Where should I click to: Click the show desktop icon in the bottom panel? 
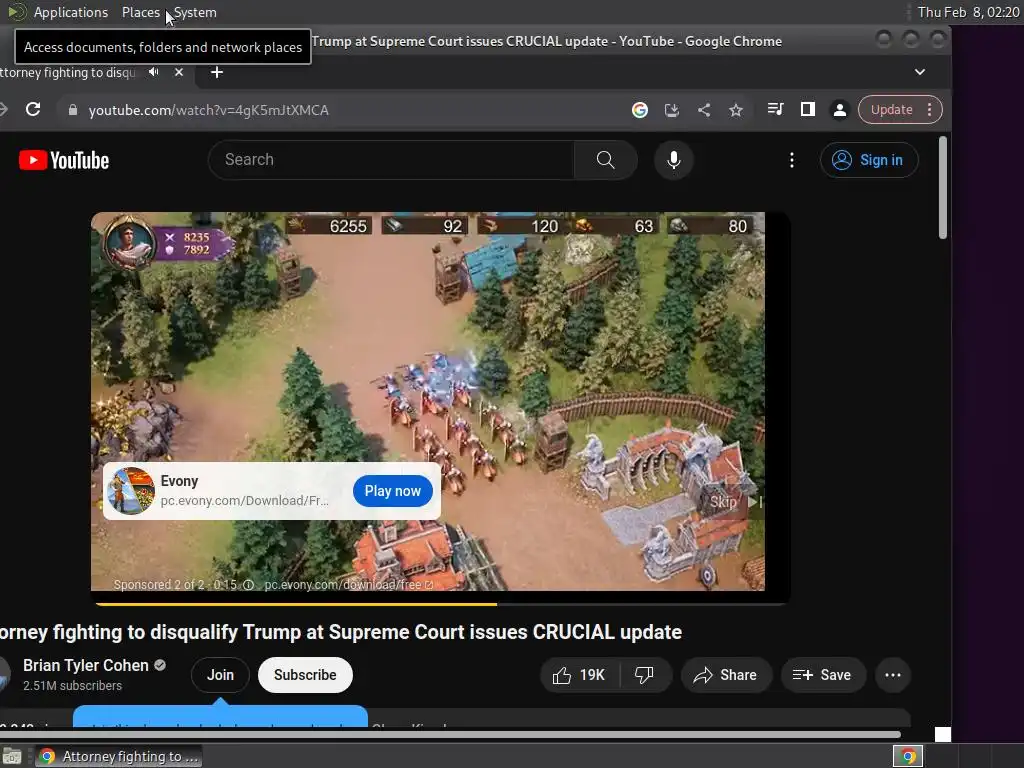pos(12,756)
